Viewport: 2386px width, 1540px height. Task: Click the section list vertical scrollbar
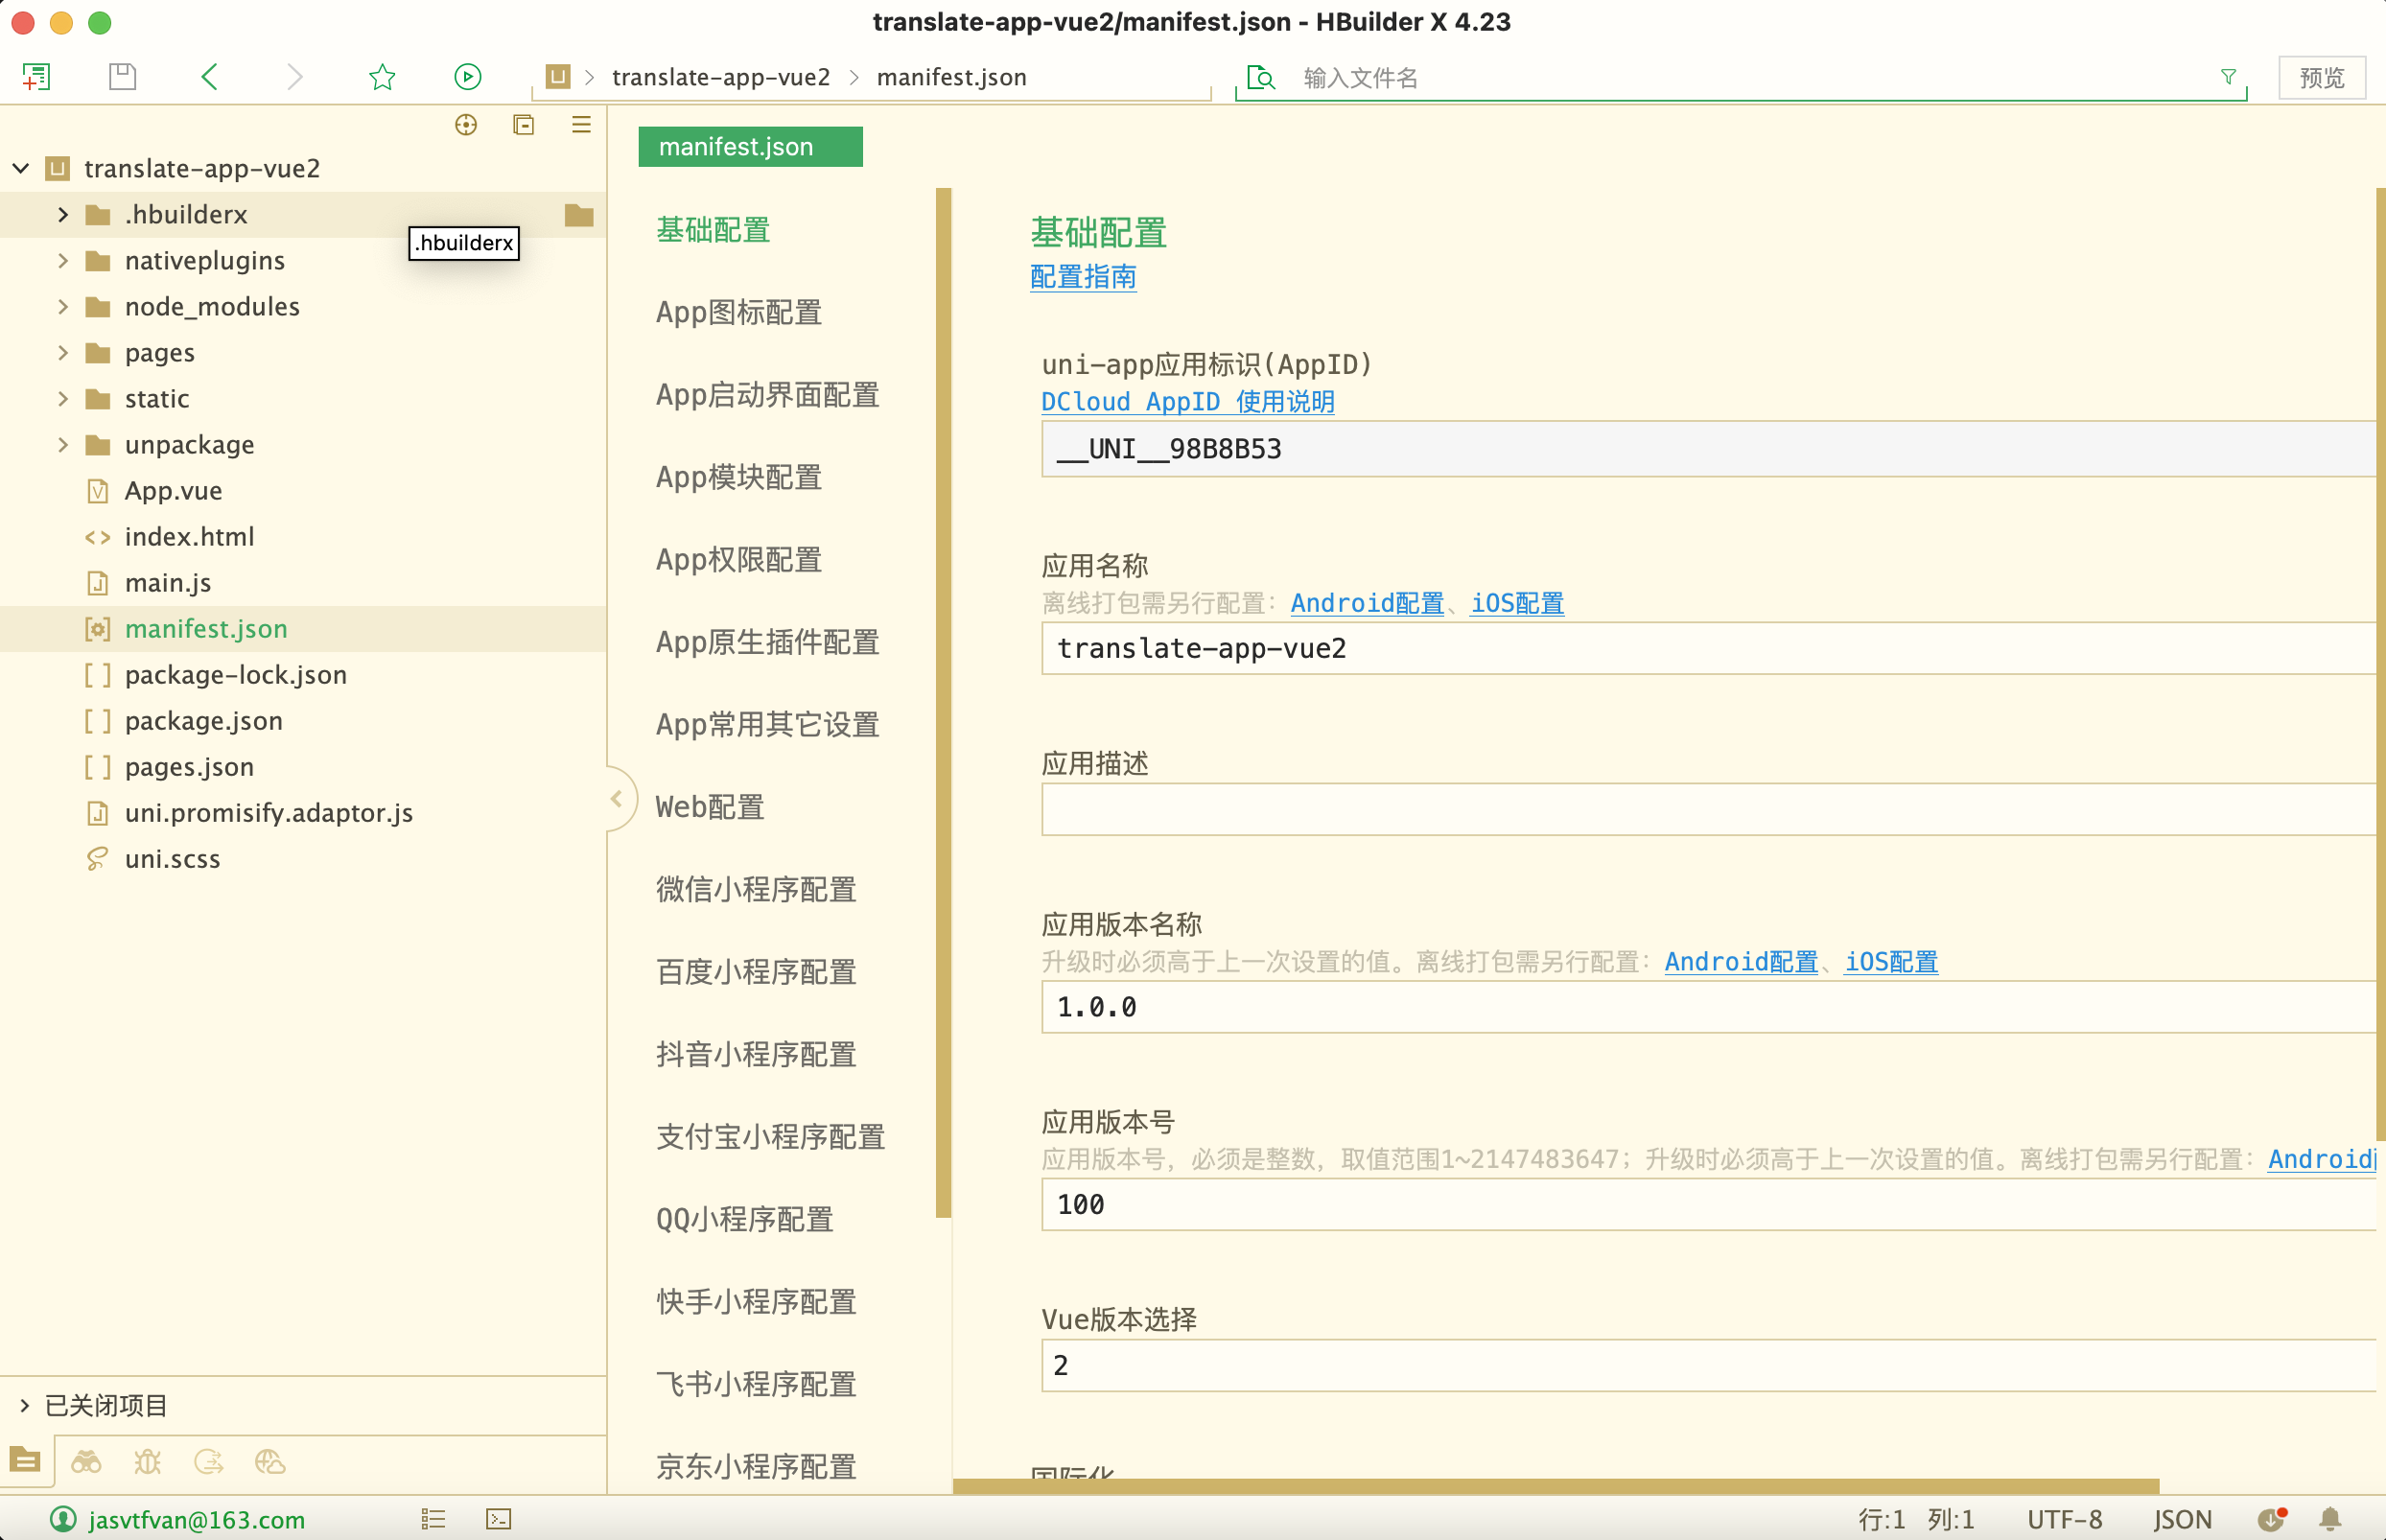pyautogui.click(x=943, y=702)
